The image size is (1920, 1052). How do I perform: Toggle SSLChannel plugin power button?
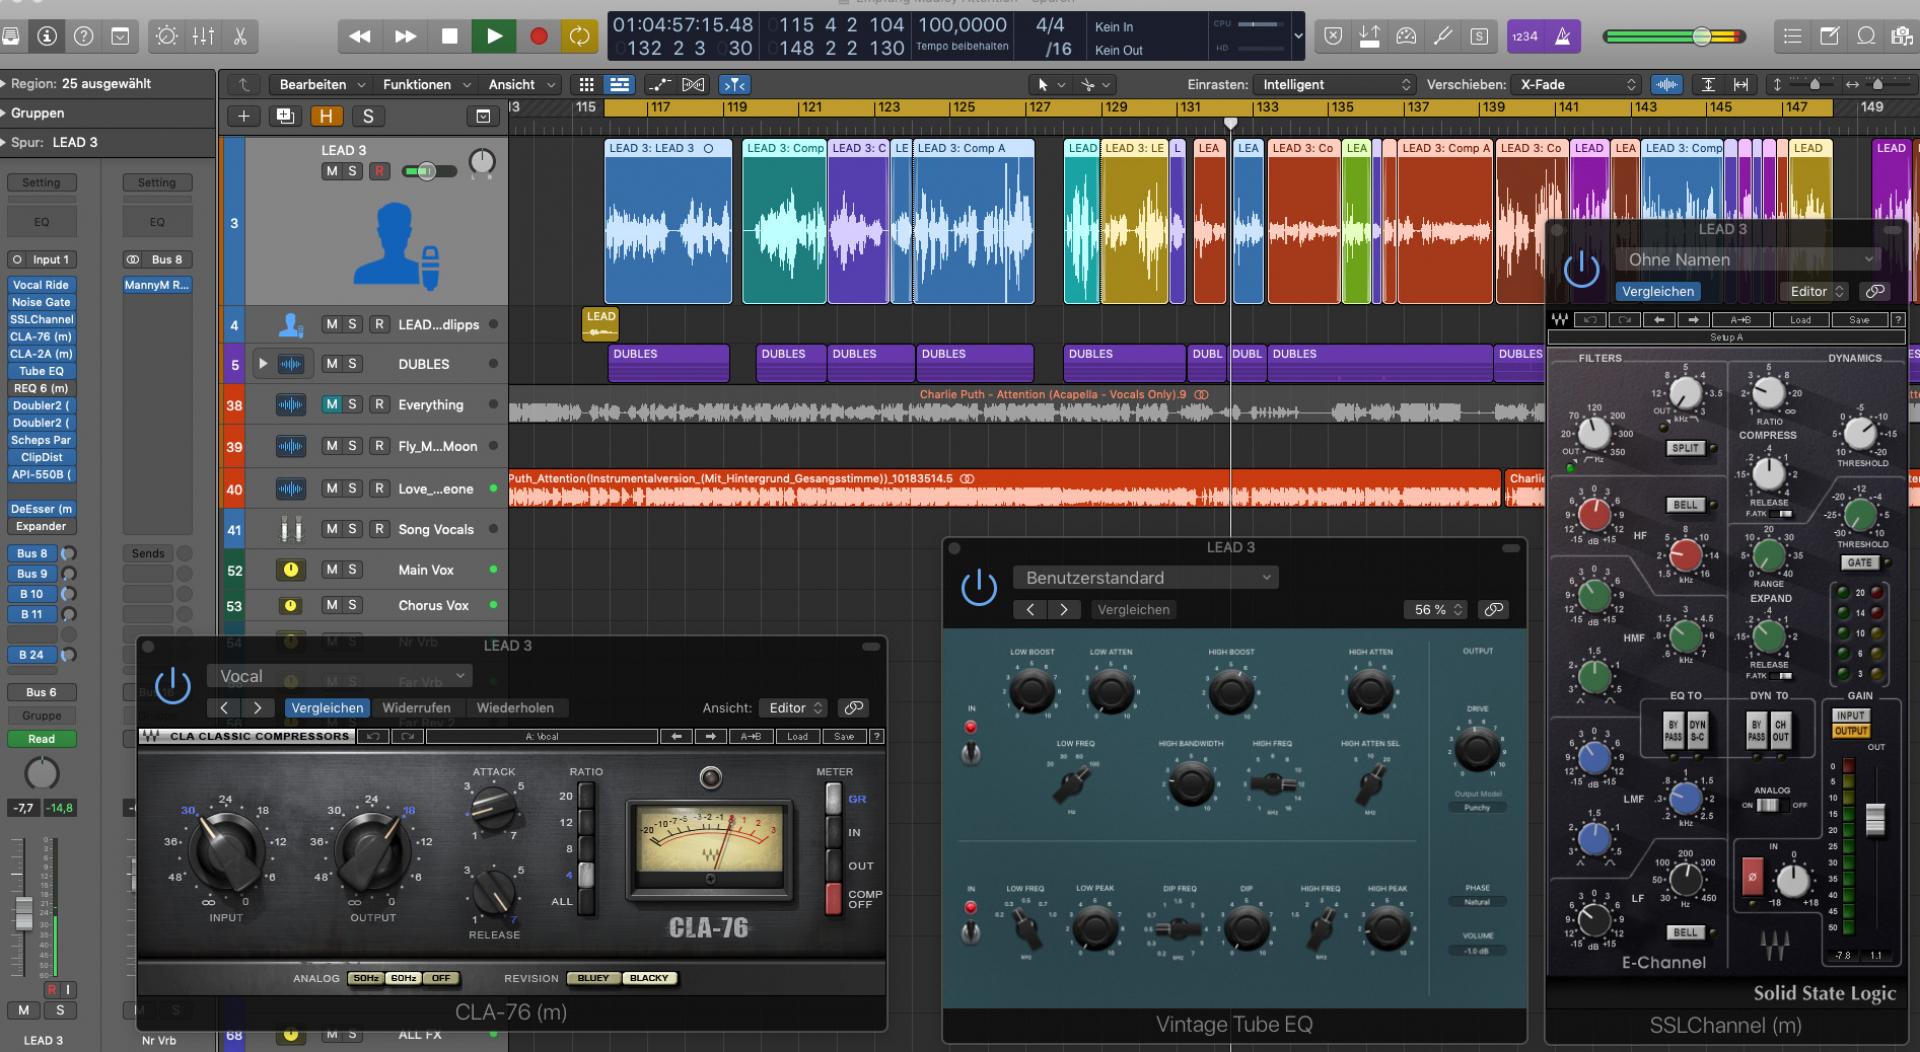coord(1581,269)
